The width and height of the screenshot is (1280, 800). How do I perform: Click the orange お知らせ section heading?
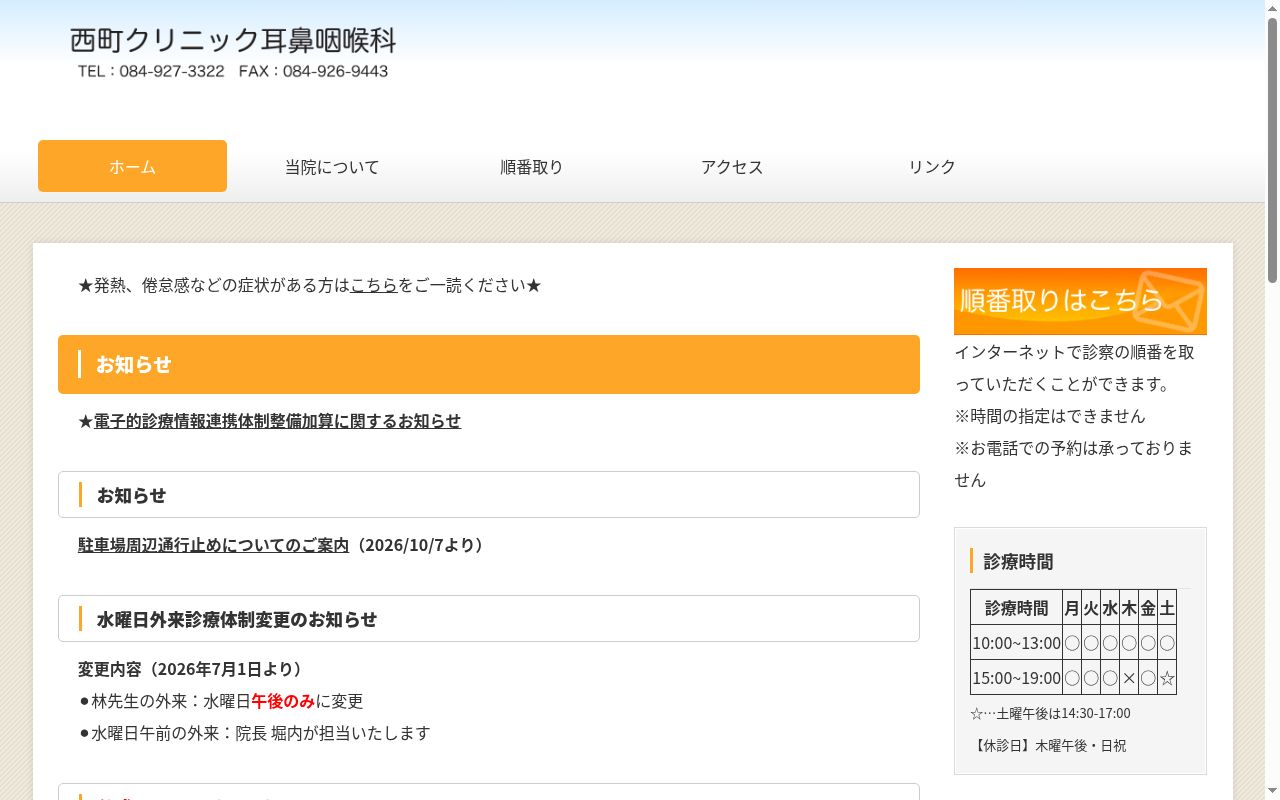point(489,364)
